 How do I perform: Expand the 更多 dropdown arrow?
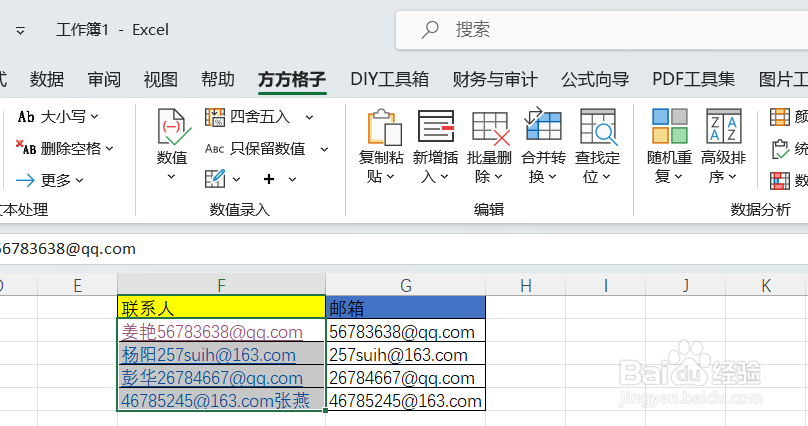point(79,180)
